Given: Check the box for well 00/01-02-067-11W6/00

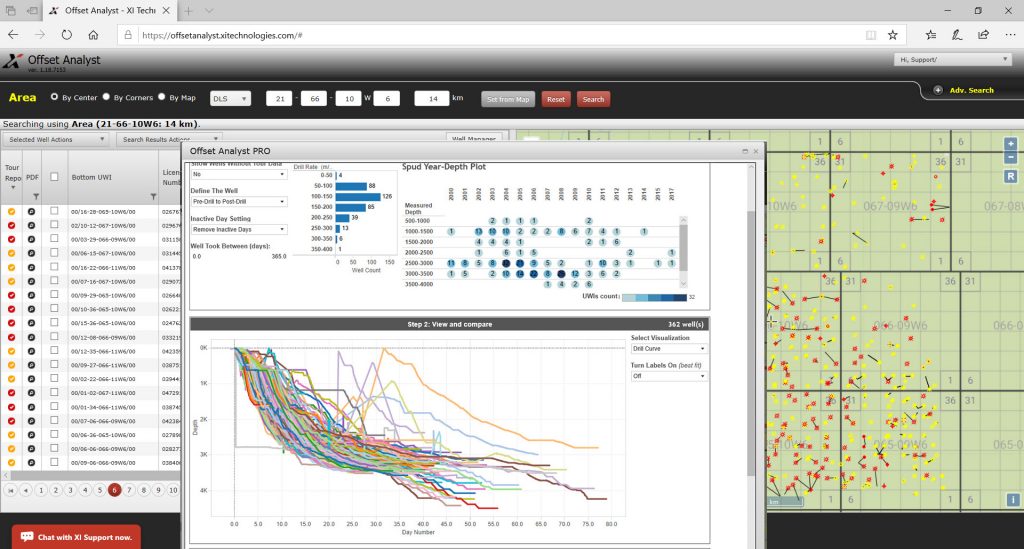Looking at the screenshot, I should [x=54, y=392].
